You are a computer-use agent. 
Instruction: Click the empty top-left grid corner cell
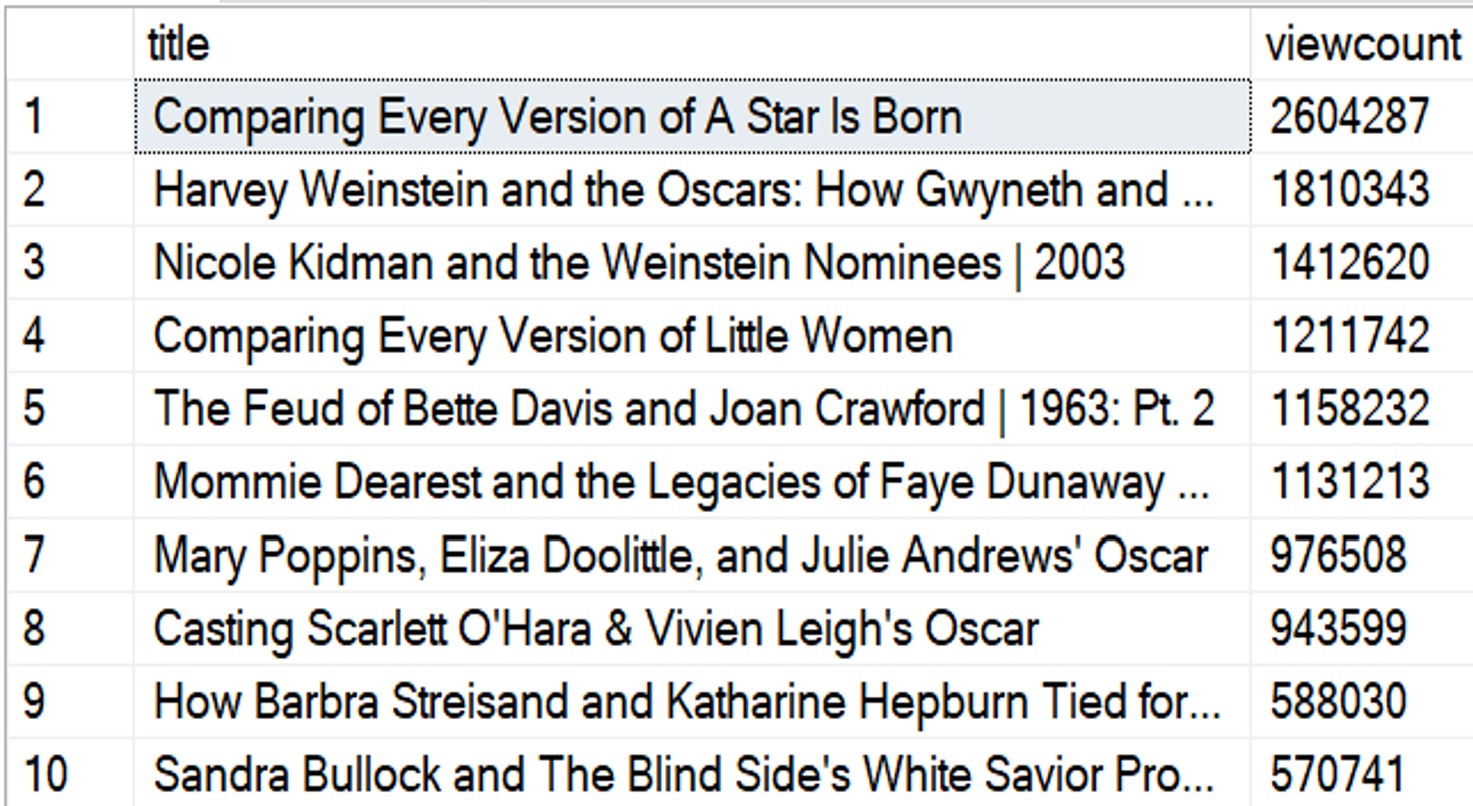click(70, 44)
